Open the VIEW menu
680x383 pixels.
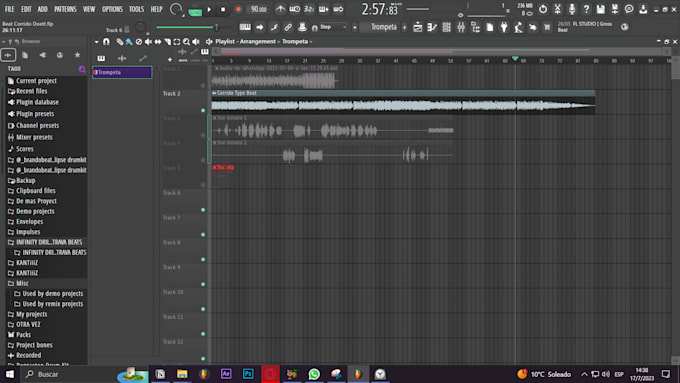tap(89, 9)
